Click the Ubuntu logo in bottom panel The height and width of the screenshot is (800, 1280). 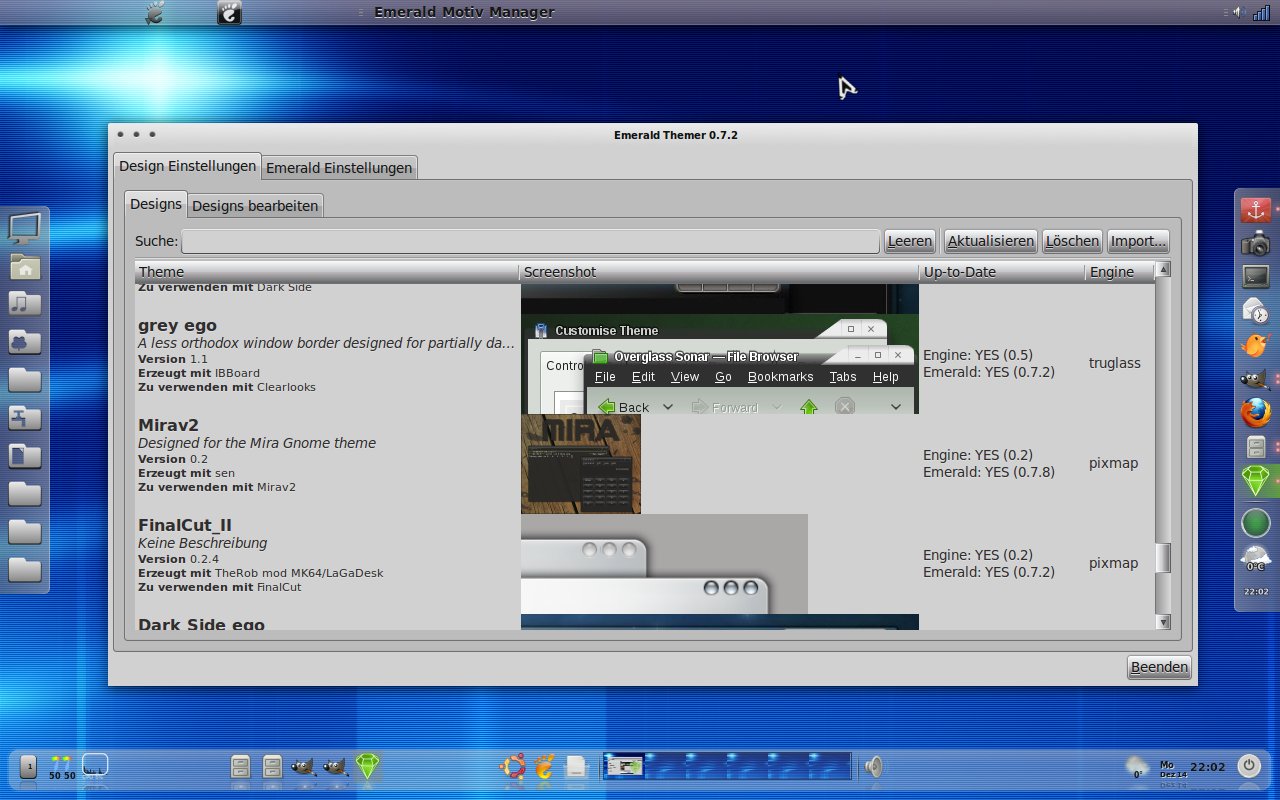point(514,767)
